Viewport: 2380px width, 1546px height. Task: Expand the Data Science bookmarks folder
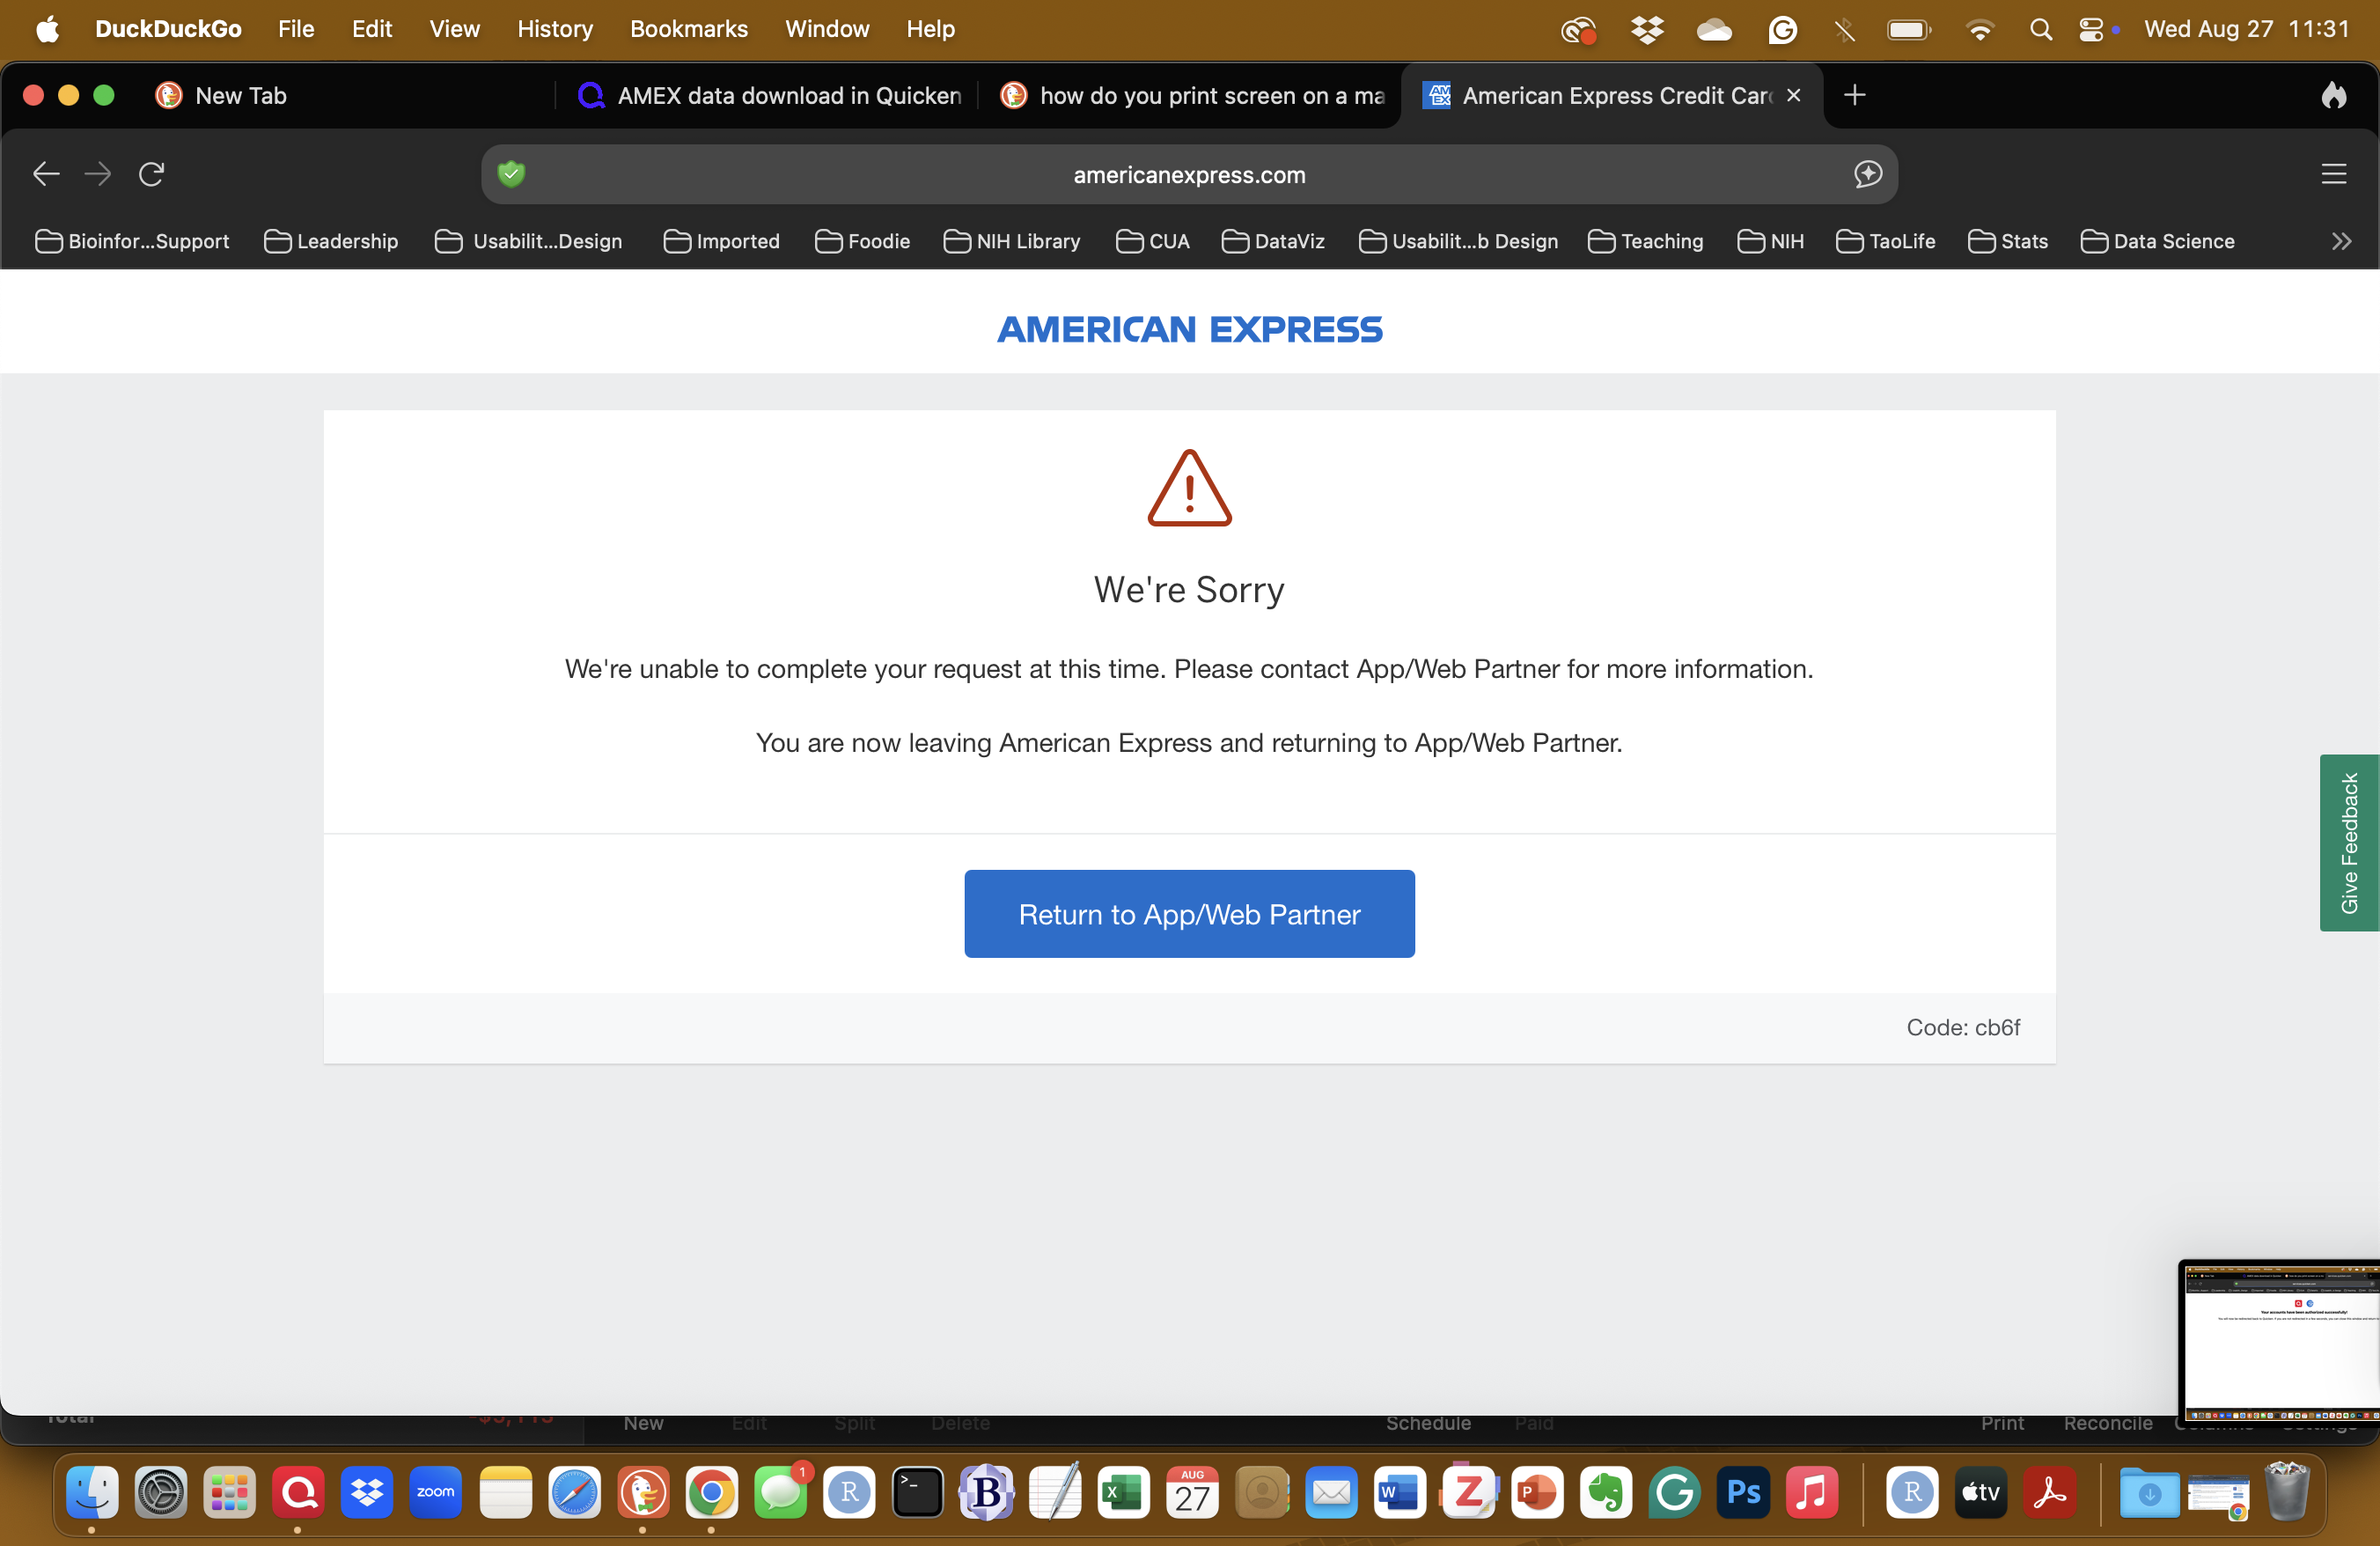coord(2157,241)
